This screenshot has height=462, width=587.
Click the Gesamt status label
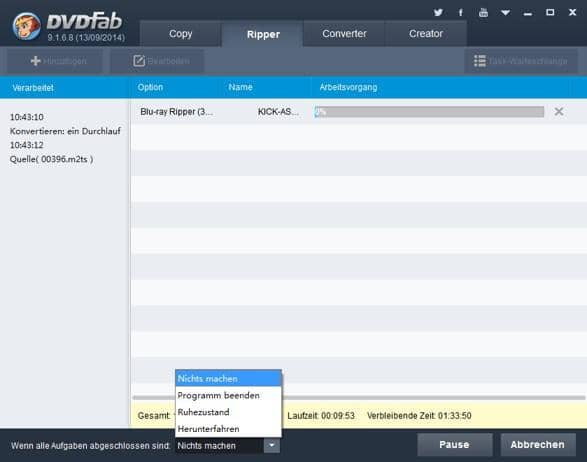154,416
